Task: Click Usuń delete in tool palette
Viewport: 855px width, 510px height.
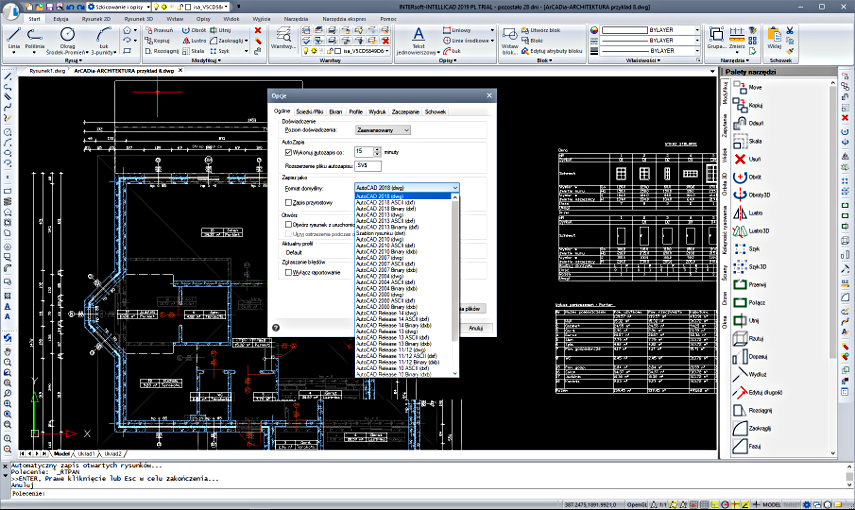Action: [x=747, y=159]
